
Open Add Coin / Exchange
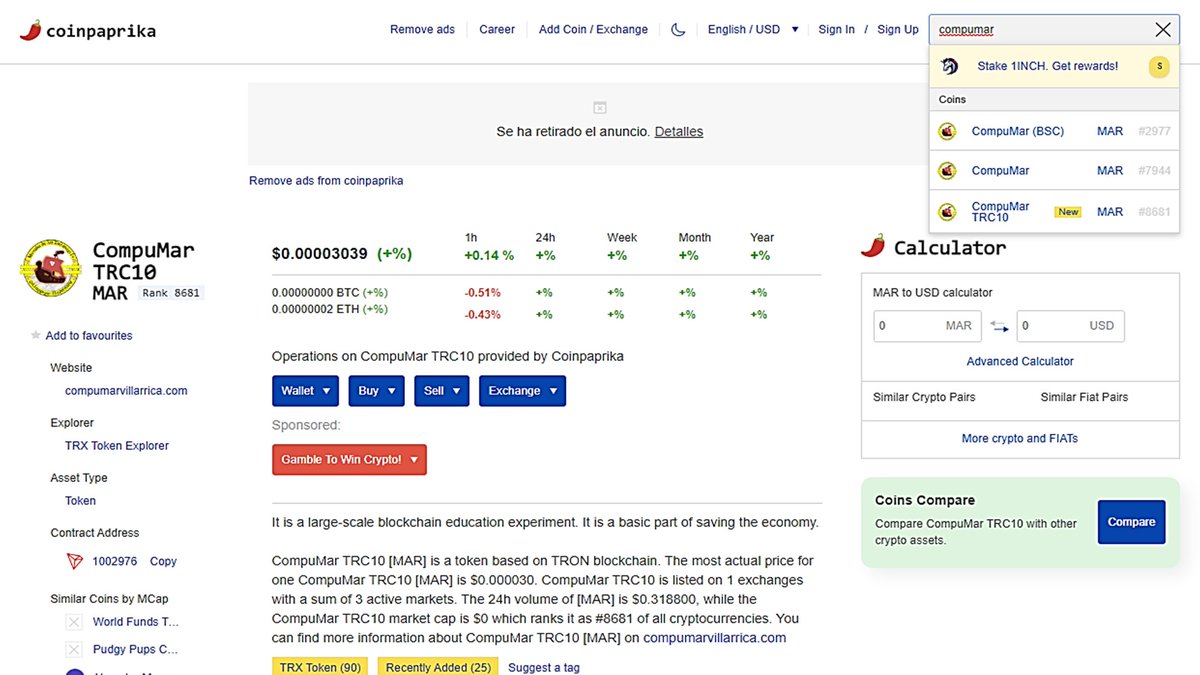pyautogui.click(x=593, y=30)
